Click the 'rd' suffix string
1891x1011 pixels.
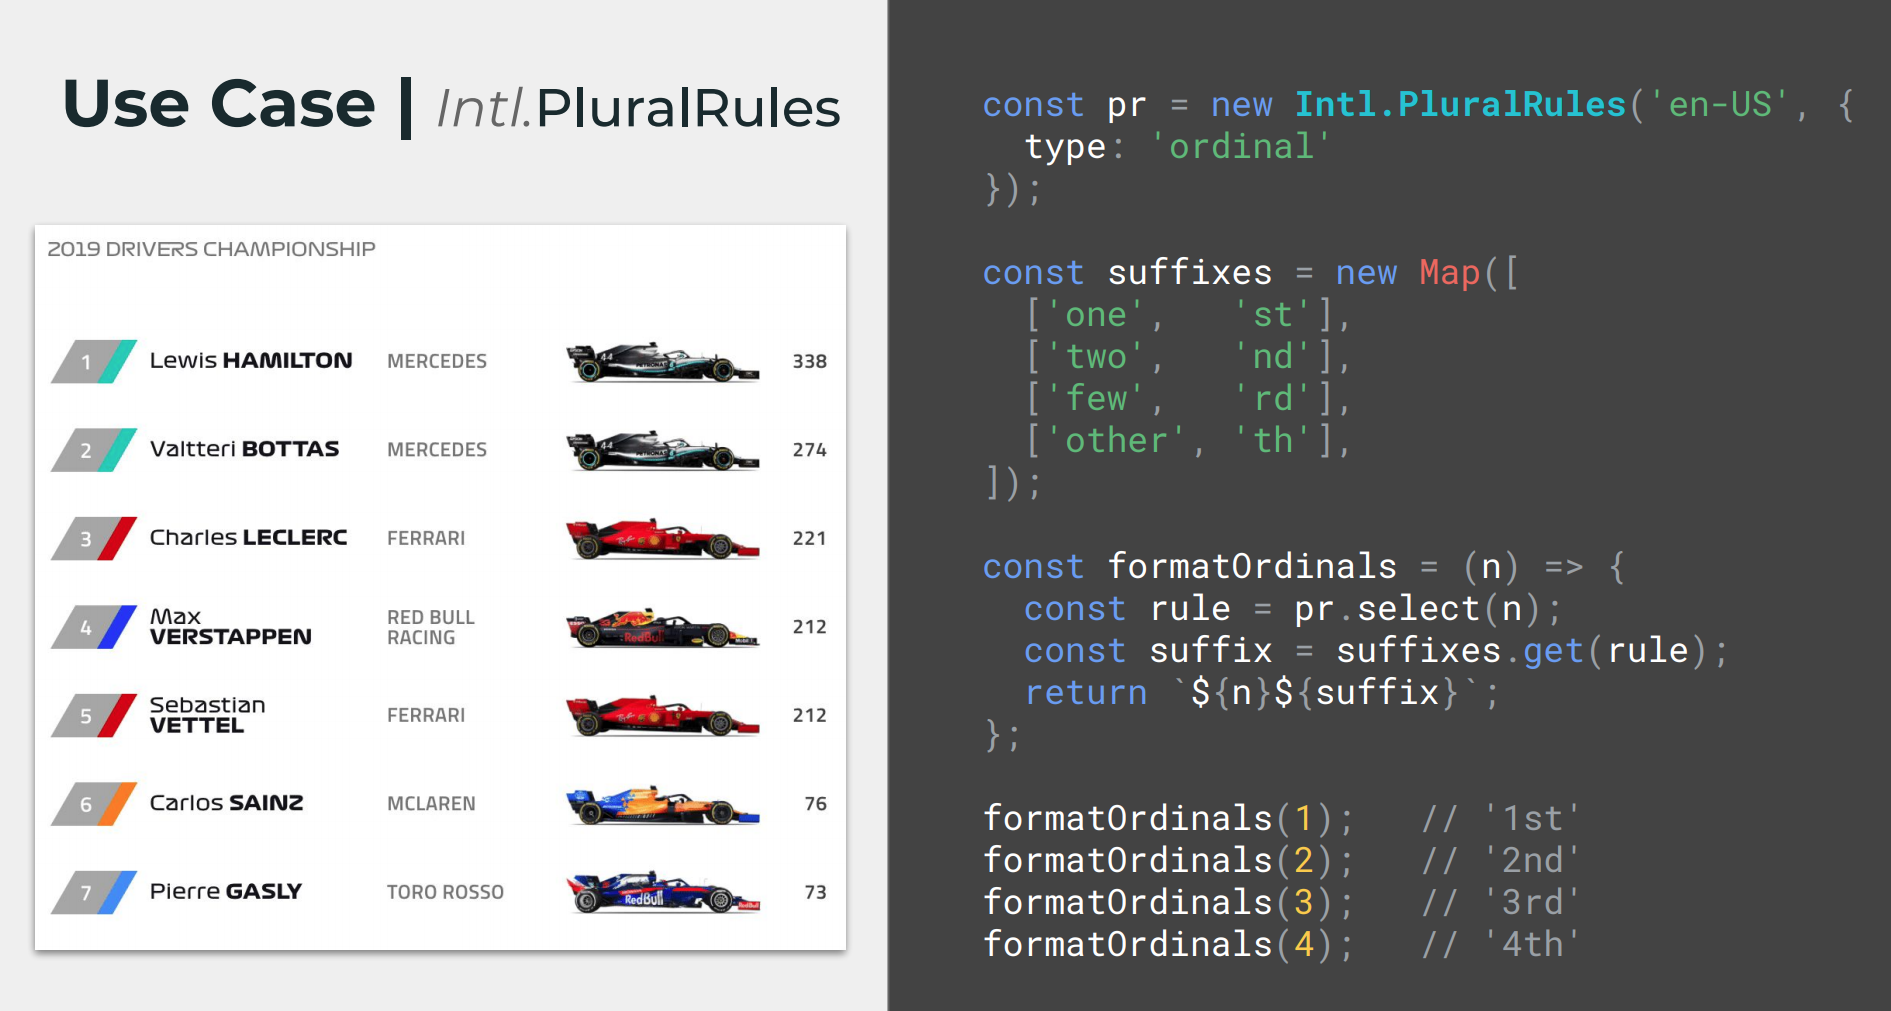(x=1273, y=399)
